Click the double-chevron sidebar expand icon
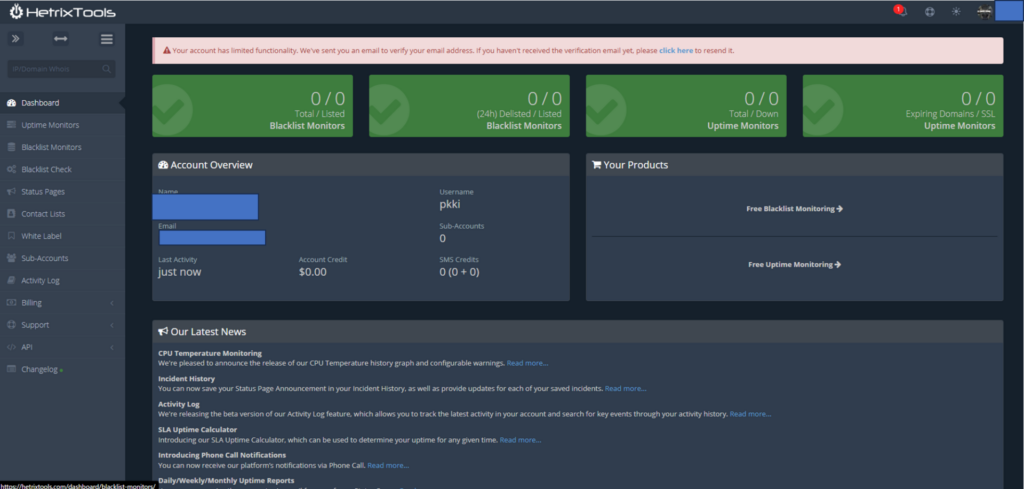 point(15,39)
